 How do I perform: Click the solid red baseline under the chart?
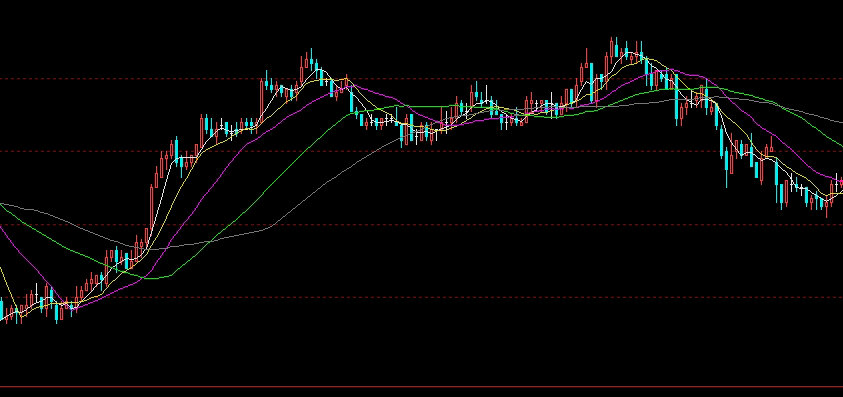point(422,387)
